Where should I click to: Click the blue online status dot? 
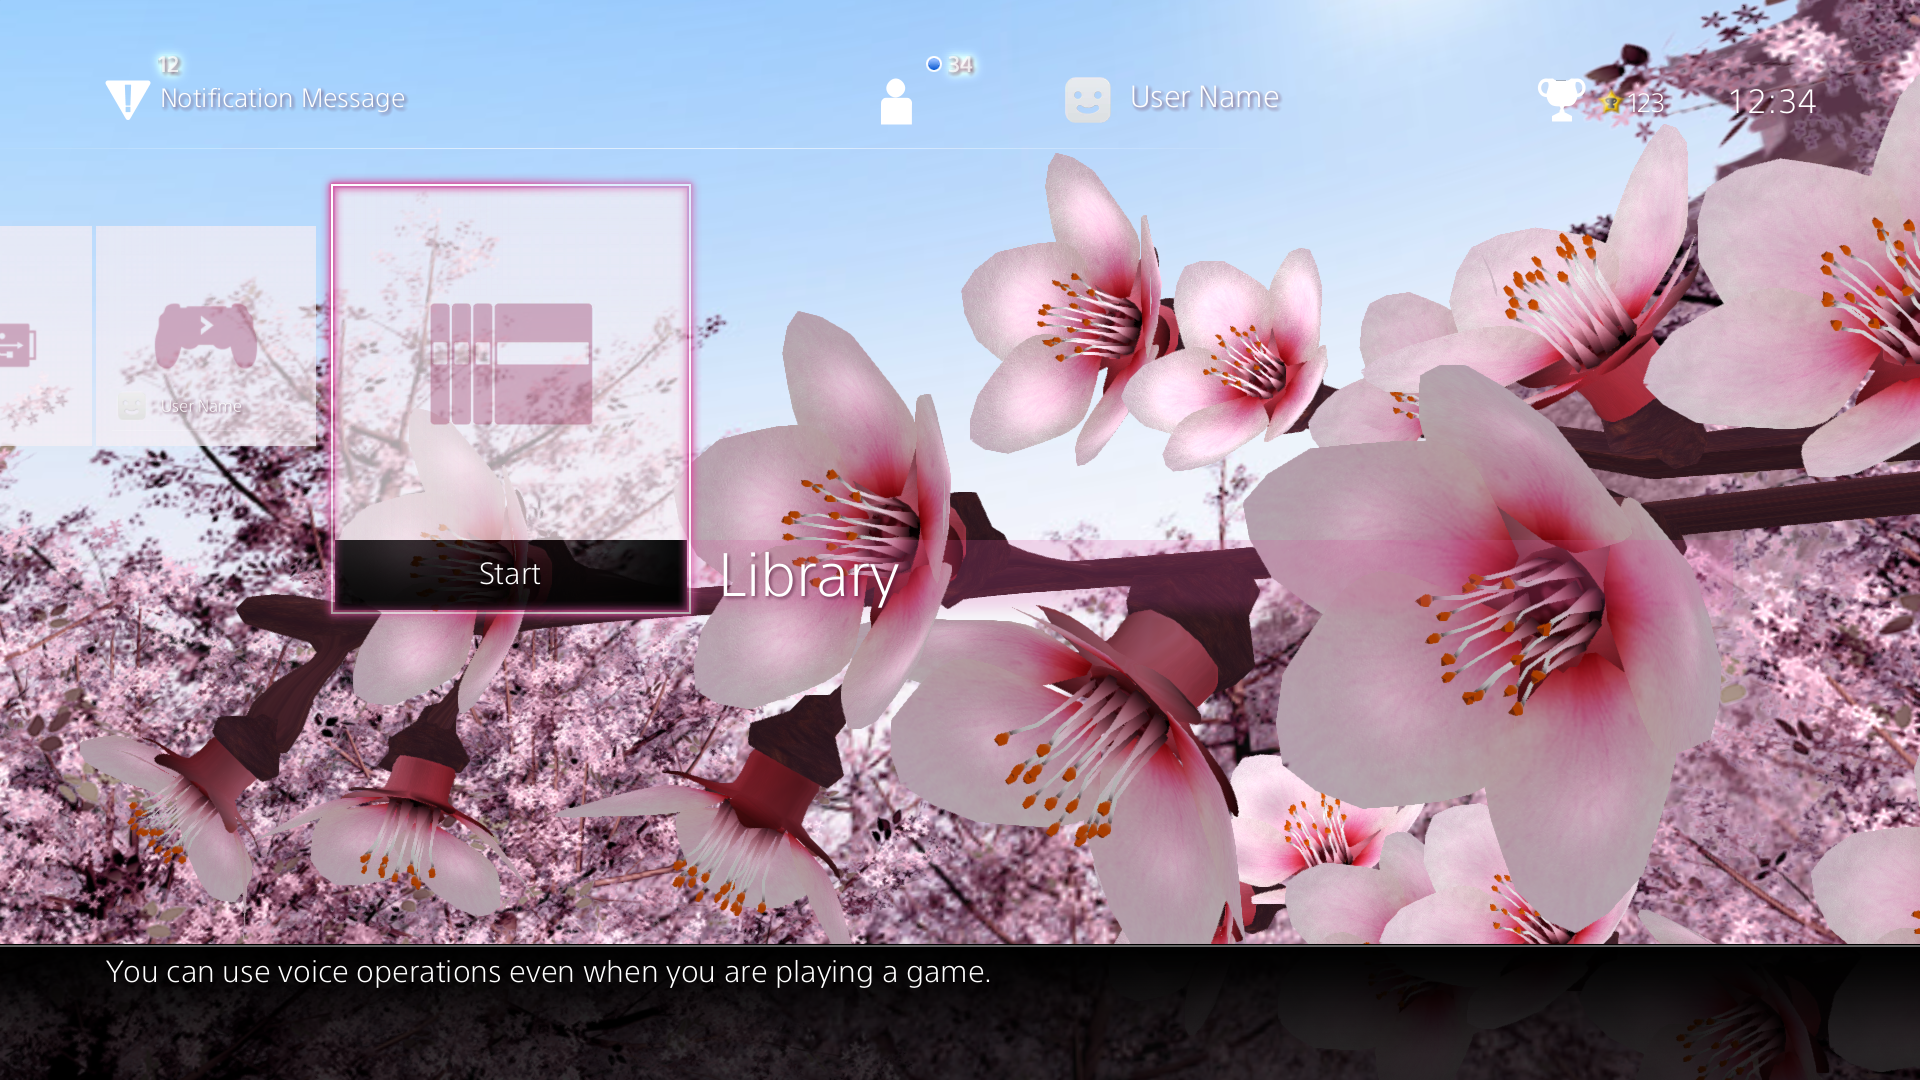pos(933,64)
